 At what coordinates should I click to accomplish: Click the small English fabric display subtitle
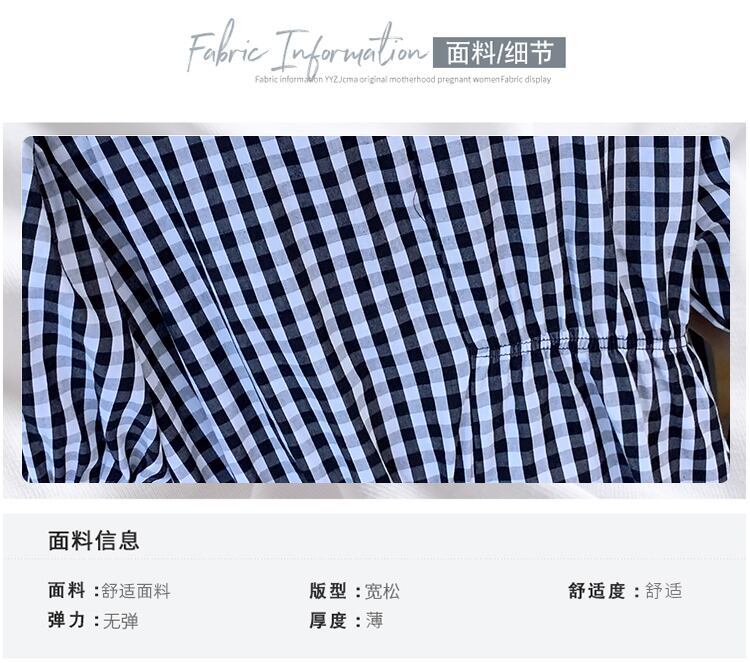click(x=403, y=79)
